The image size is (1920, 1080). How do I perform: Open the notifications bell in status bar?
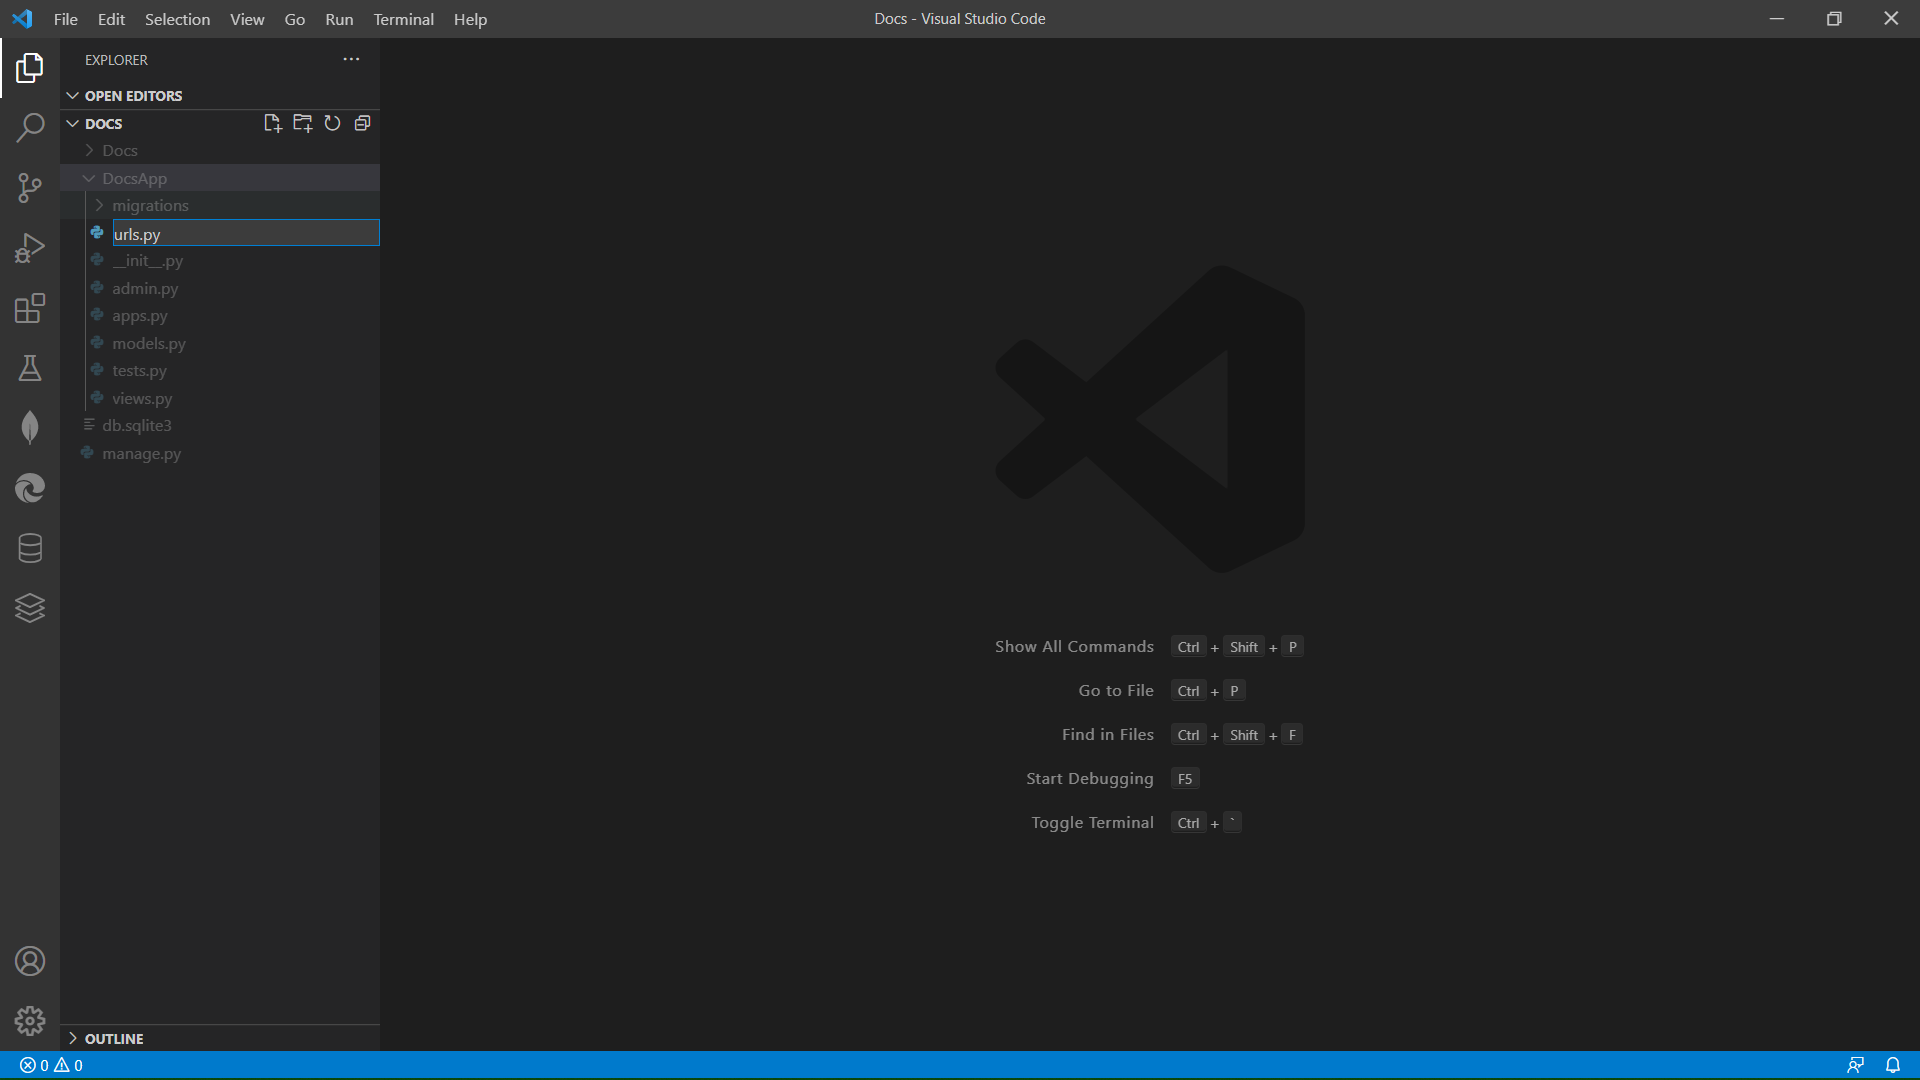pyautogui.click(x=1892, y=1065)
